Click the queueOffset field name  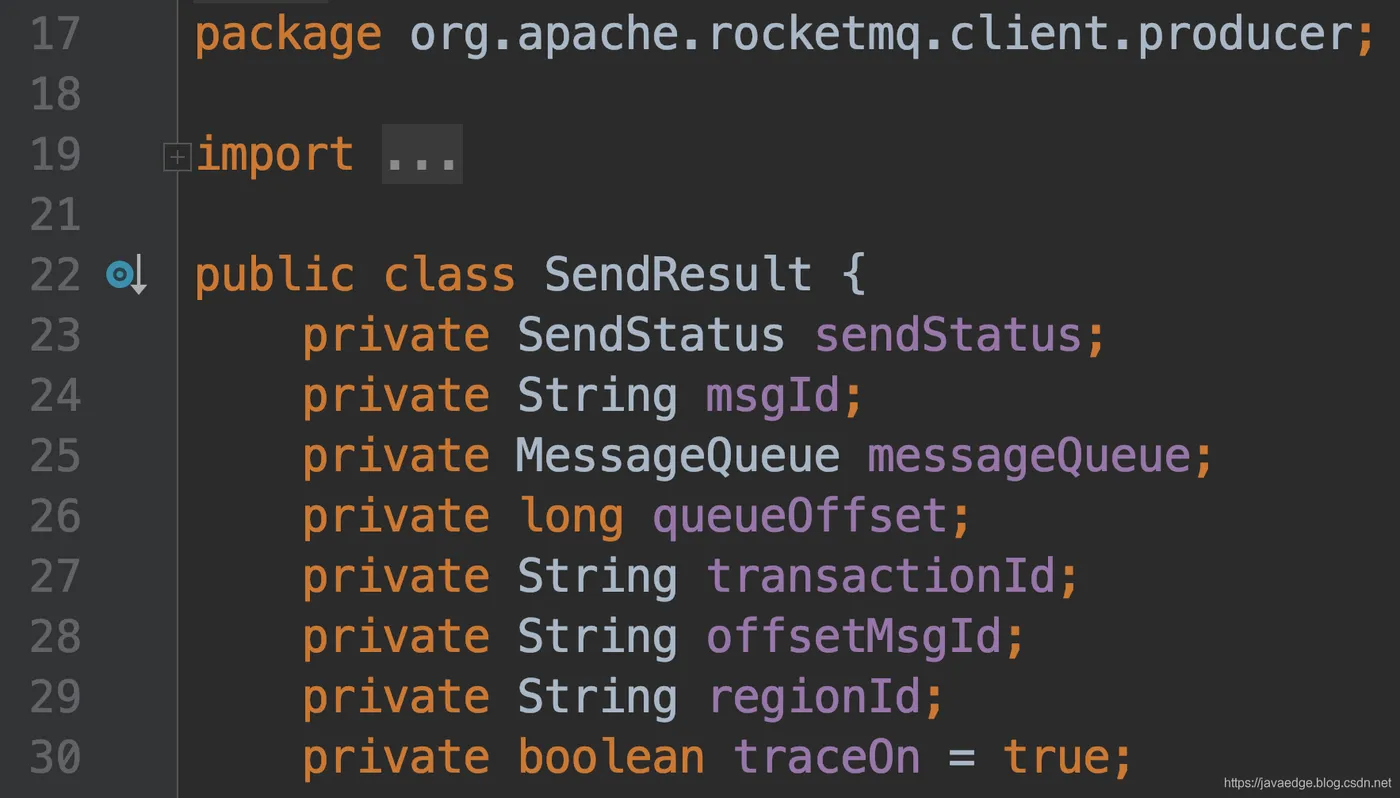coord(799,517)
